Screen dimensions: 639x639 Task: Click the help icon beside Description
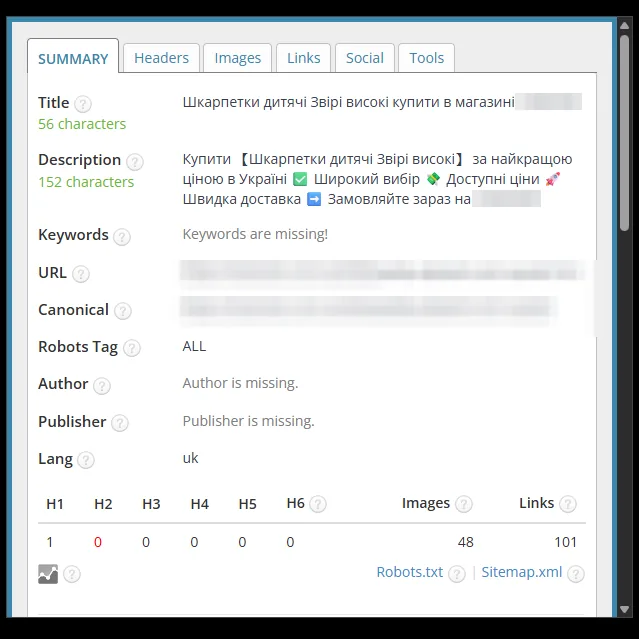tap(134, 162)
